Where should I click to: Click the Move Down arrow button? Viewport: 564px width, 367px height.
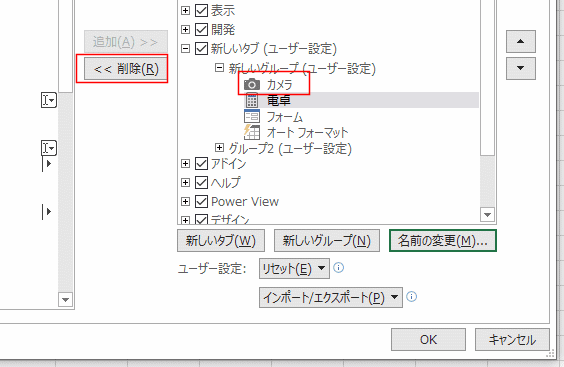point(520,68)
